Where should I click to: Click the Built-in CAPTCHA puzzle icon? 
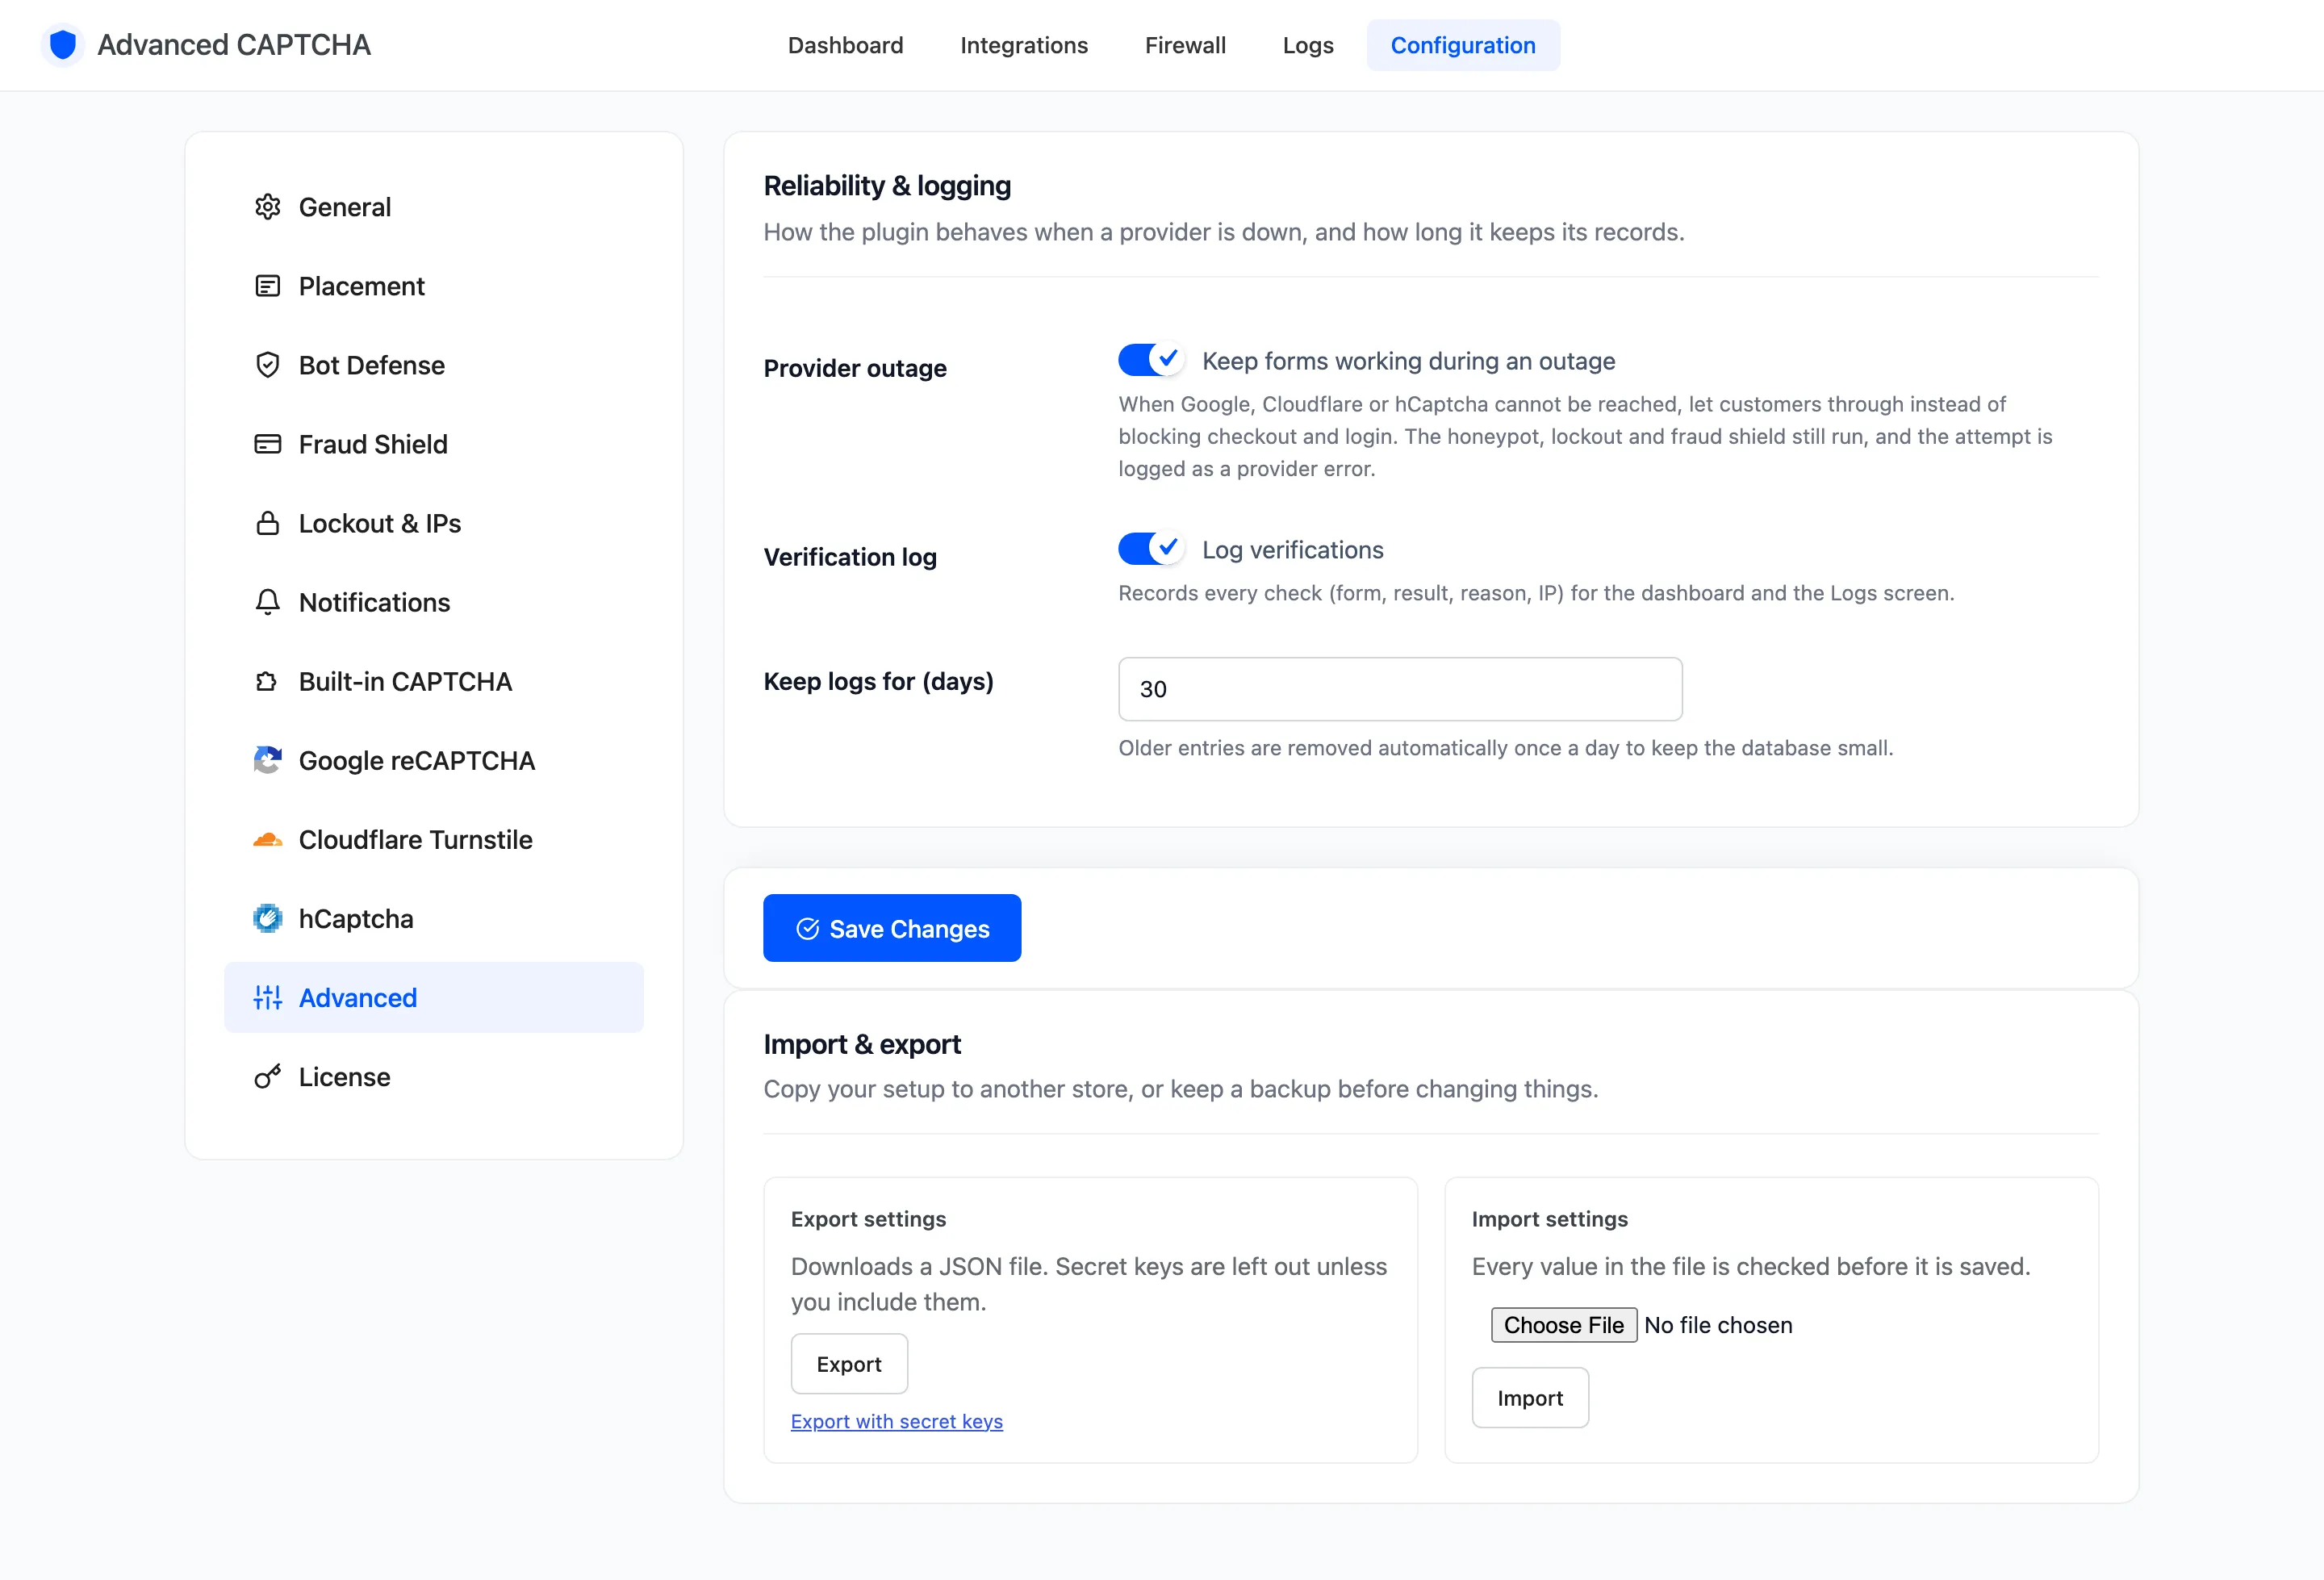click(267, 681)
